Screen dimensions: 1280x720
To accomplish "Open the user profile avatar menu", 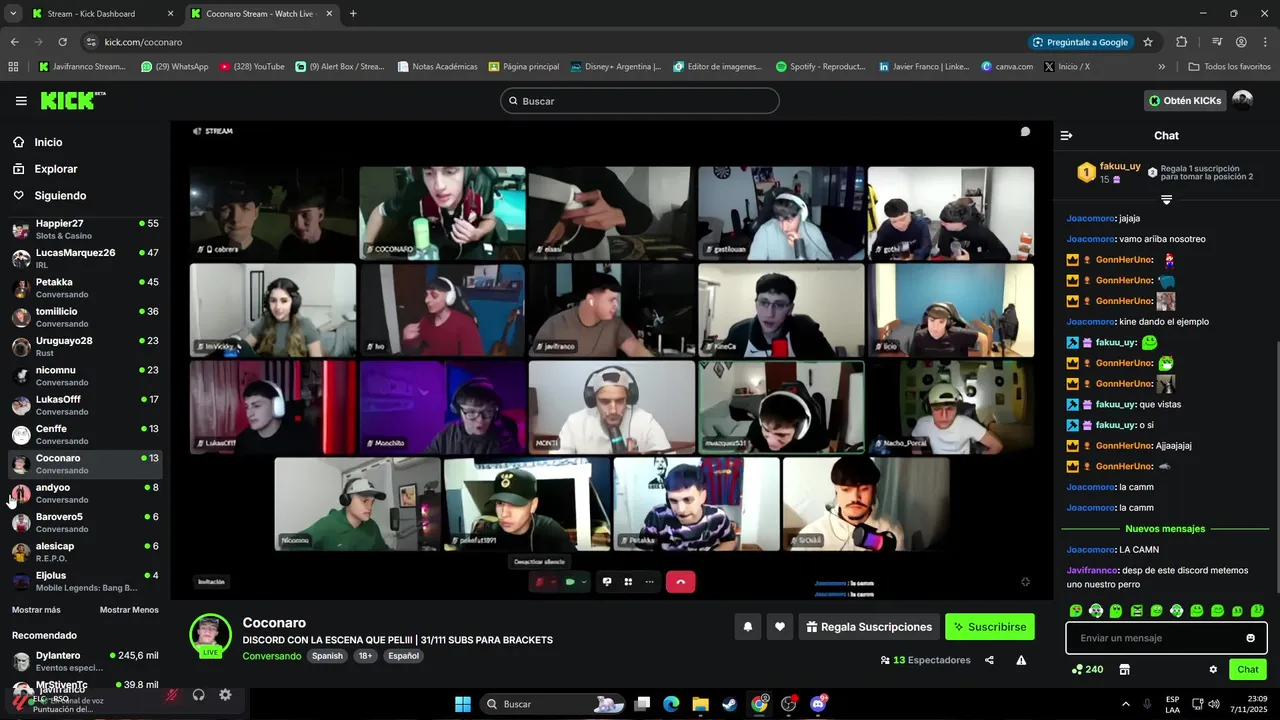I will tap(1242, 101).
